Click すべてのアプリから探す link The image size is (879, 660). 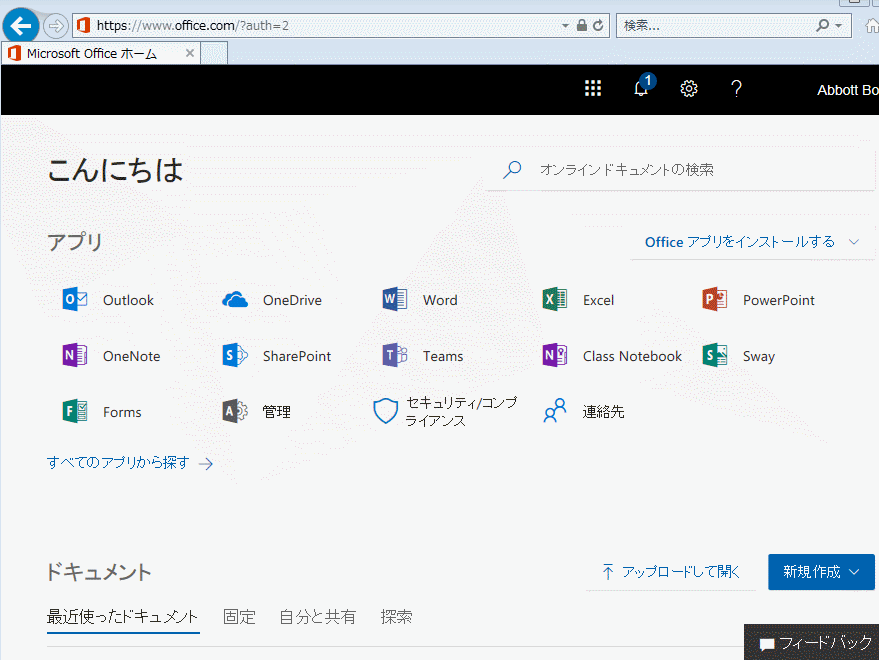[130, 463]
